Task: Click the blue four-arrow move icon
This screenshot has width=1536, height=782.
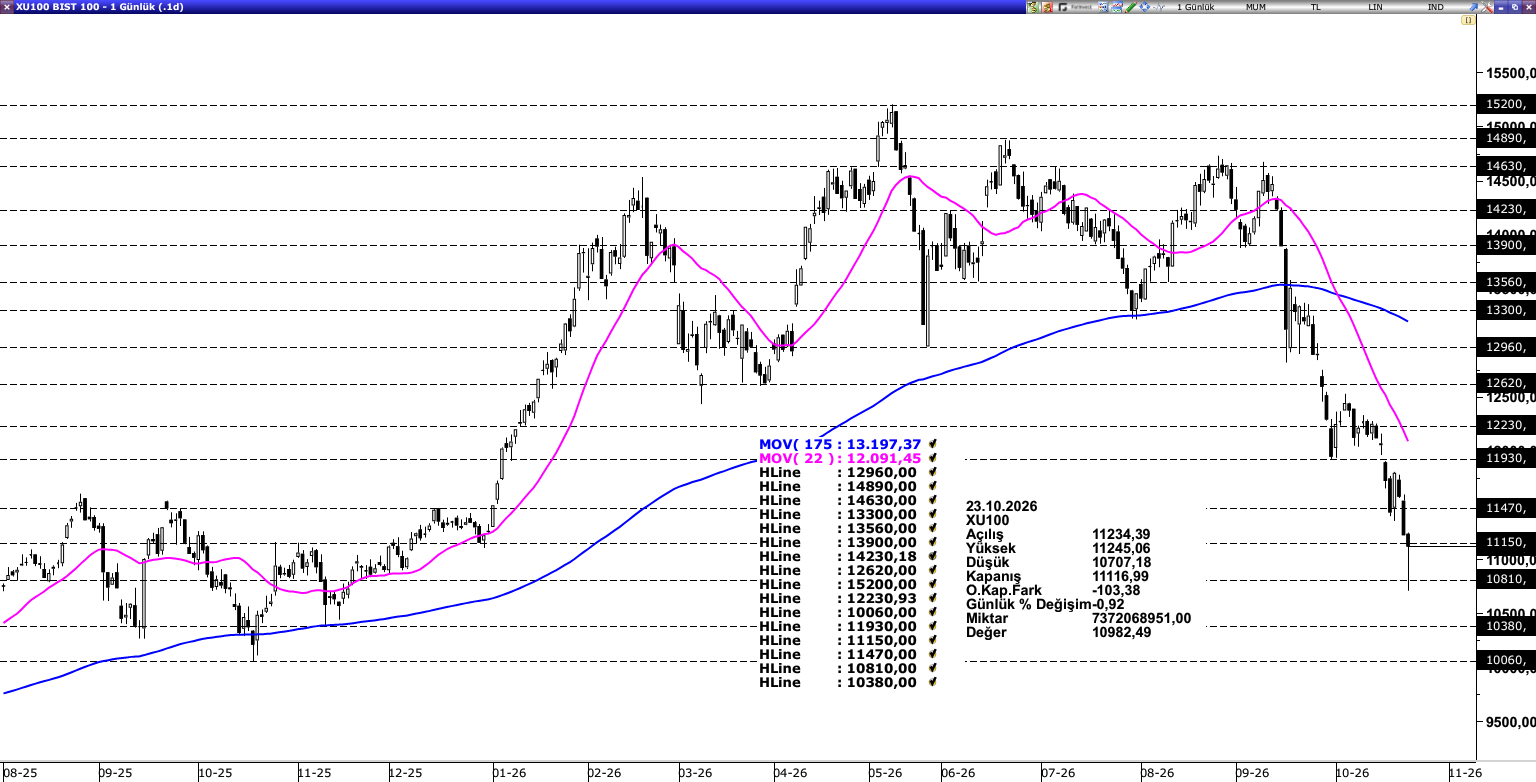Action: click(1144, 7)
